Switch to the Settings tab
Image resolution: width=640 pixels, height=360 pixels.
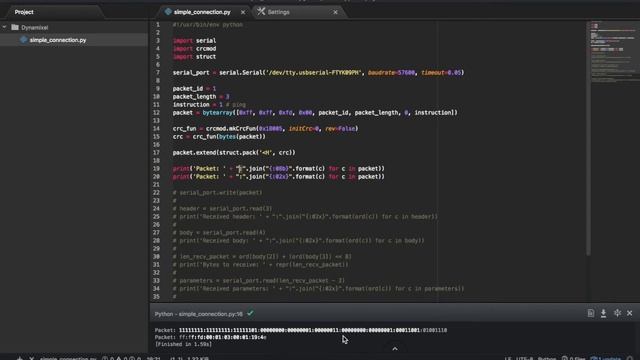(278, 12)
